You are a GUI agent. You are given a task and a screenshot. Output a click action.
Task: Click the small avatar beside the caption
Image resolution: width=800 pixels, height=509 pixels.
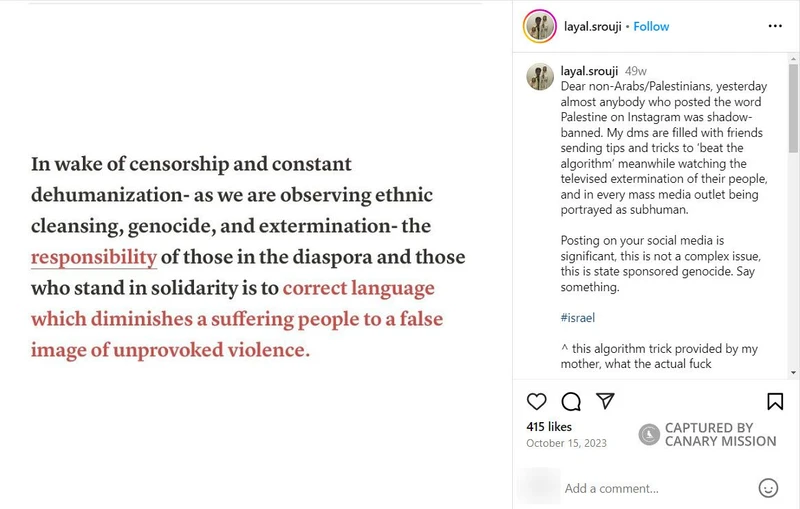point(540,77)
